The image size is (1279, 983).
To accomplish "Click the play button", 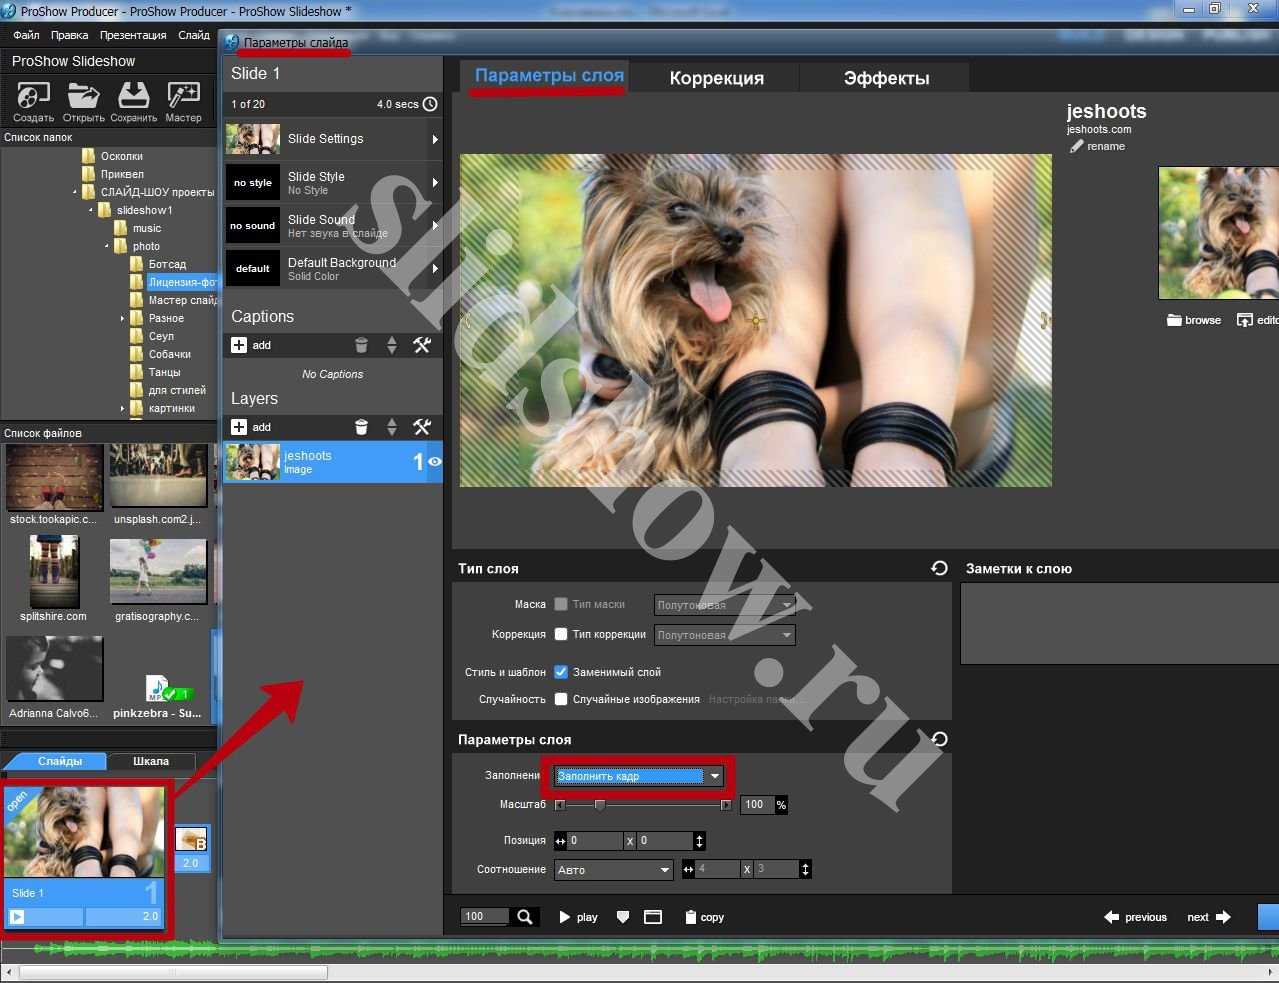I will (x=577, y=917).
